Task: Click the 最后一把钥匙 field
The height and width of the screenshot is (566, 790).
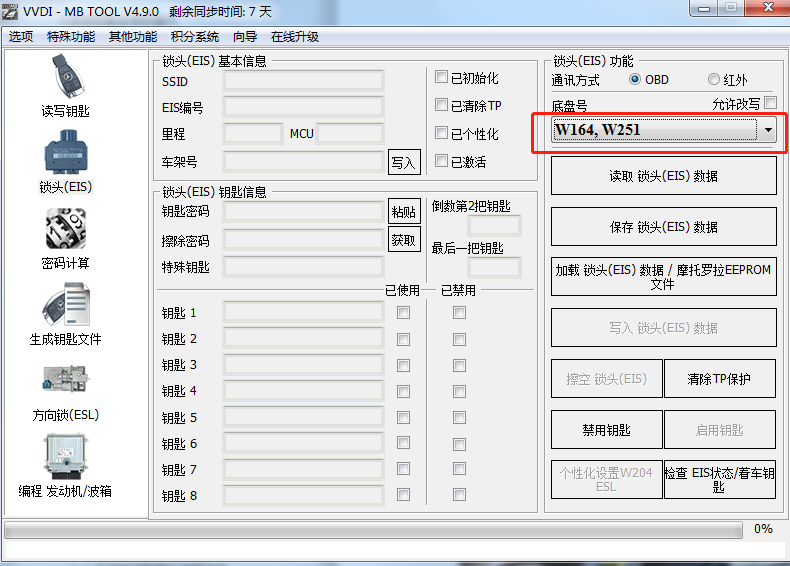Action: point(494,267)
